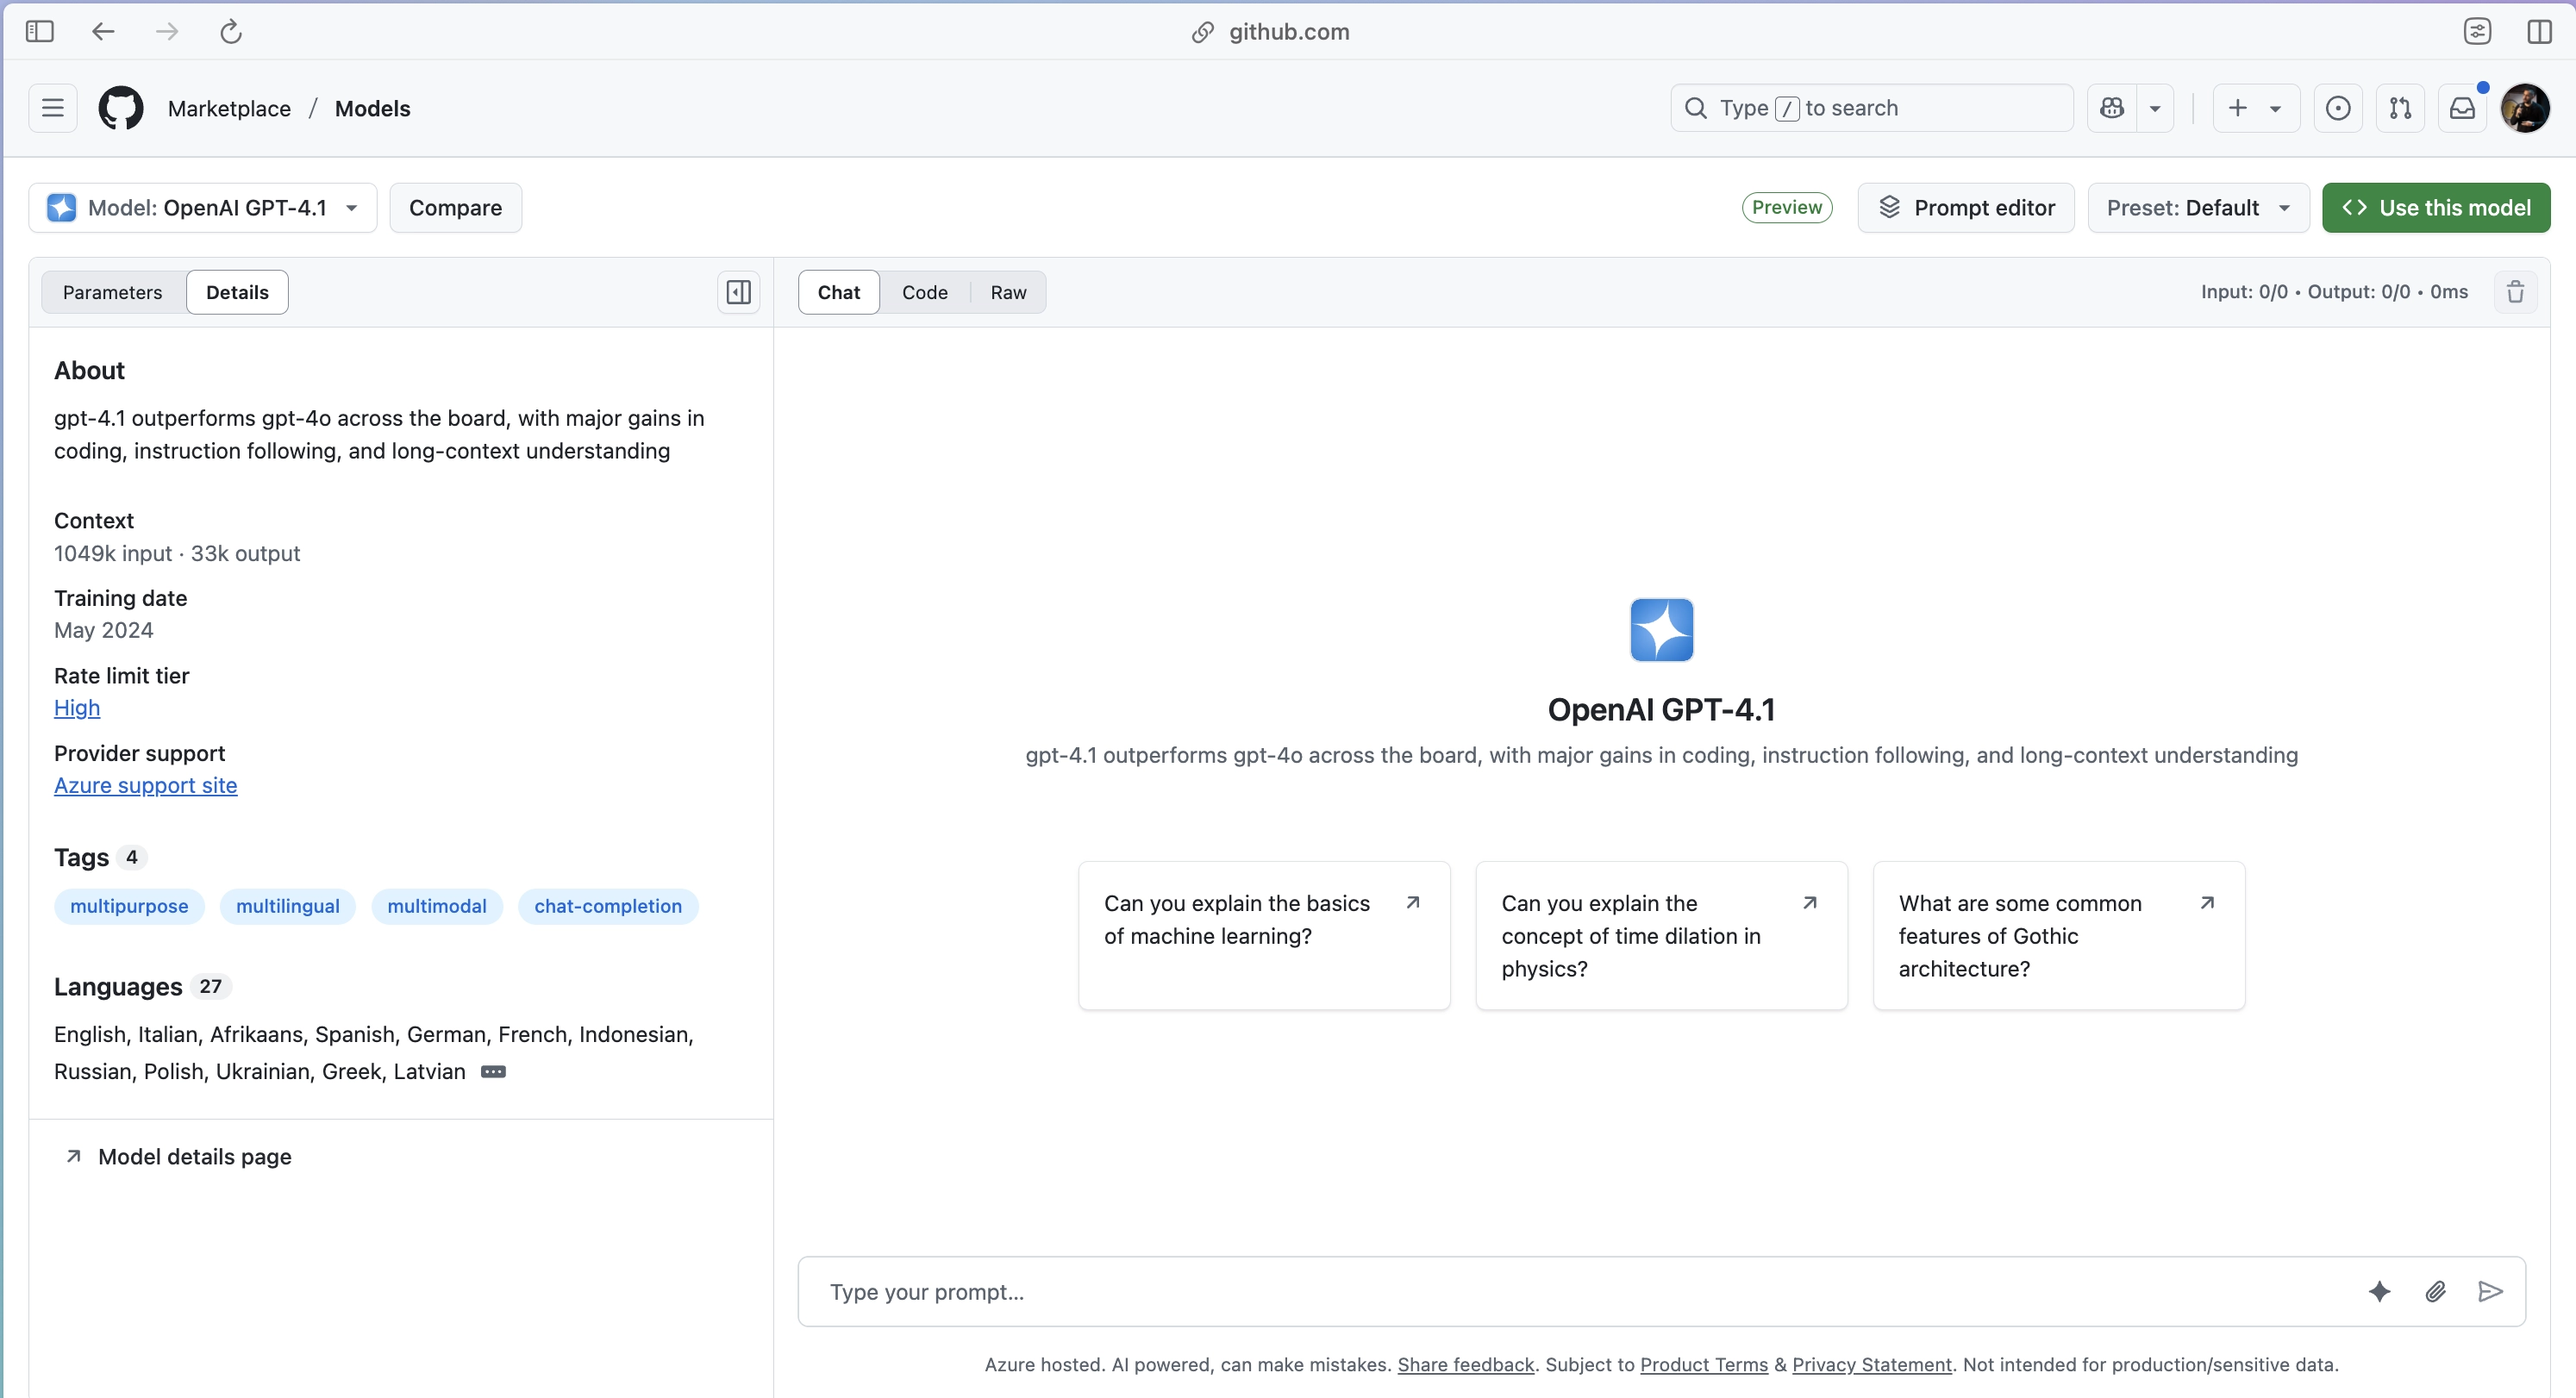Open the High rate limit tier link
This screenshot has width=2576, height=1398.
coord(77,708)
